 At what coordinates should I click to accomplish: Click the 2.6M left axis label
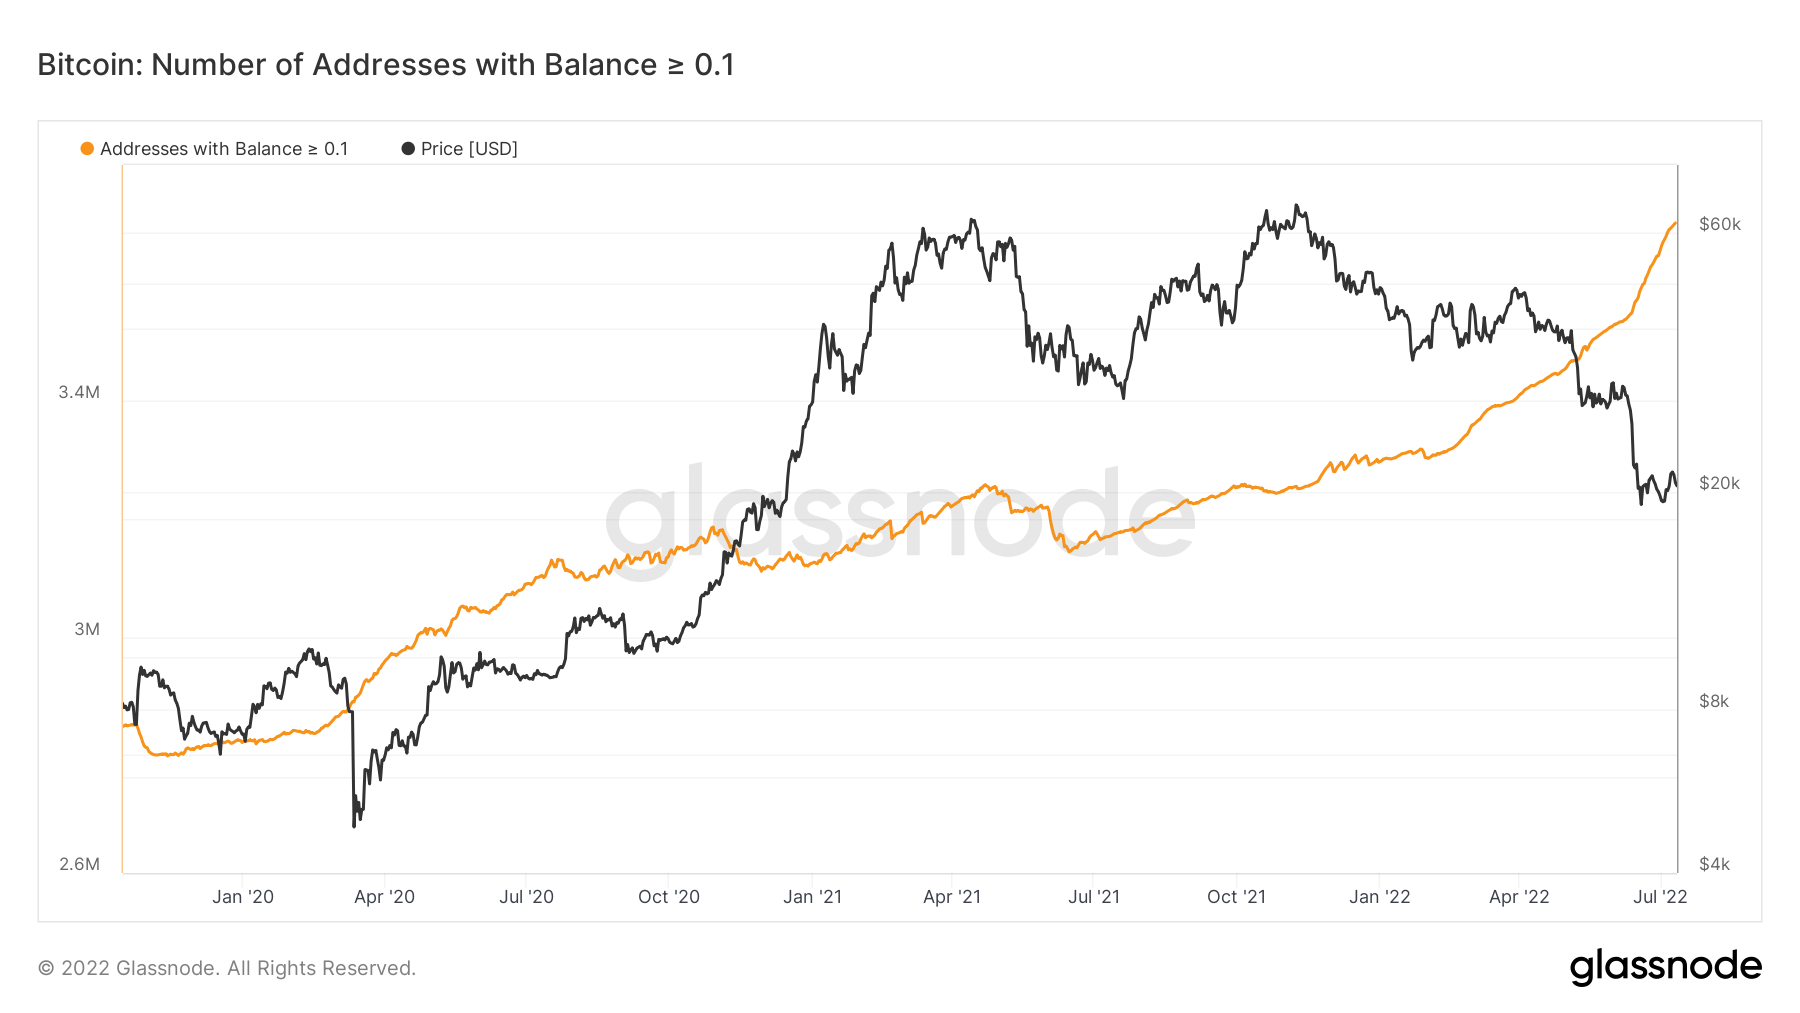pos(79,864)
